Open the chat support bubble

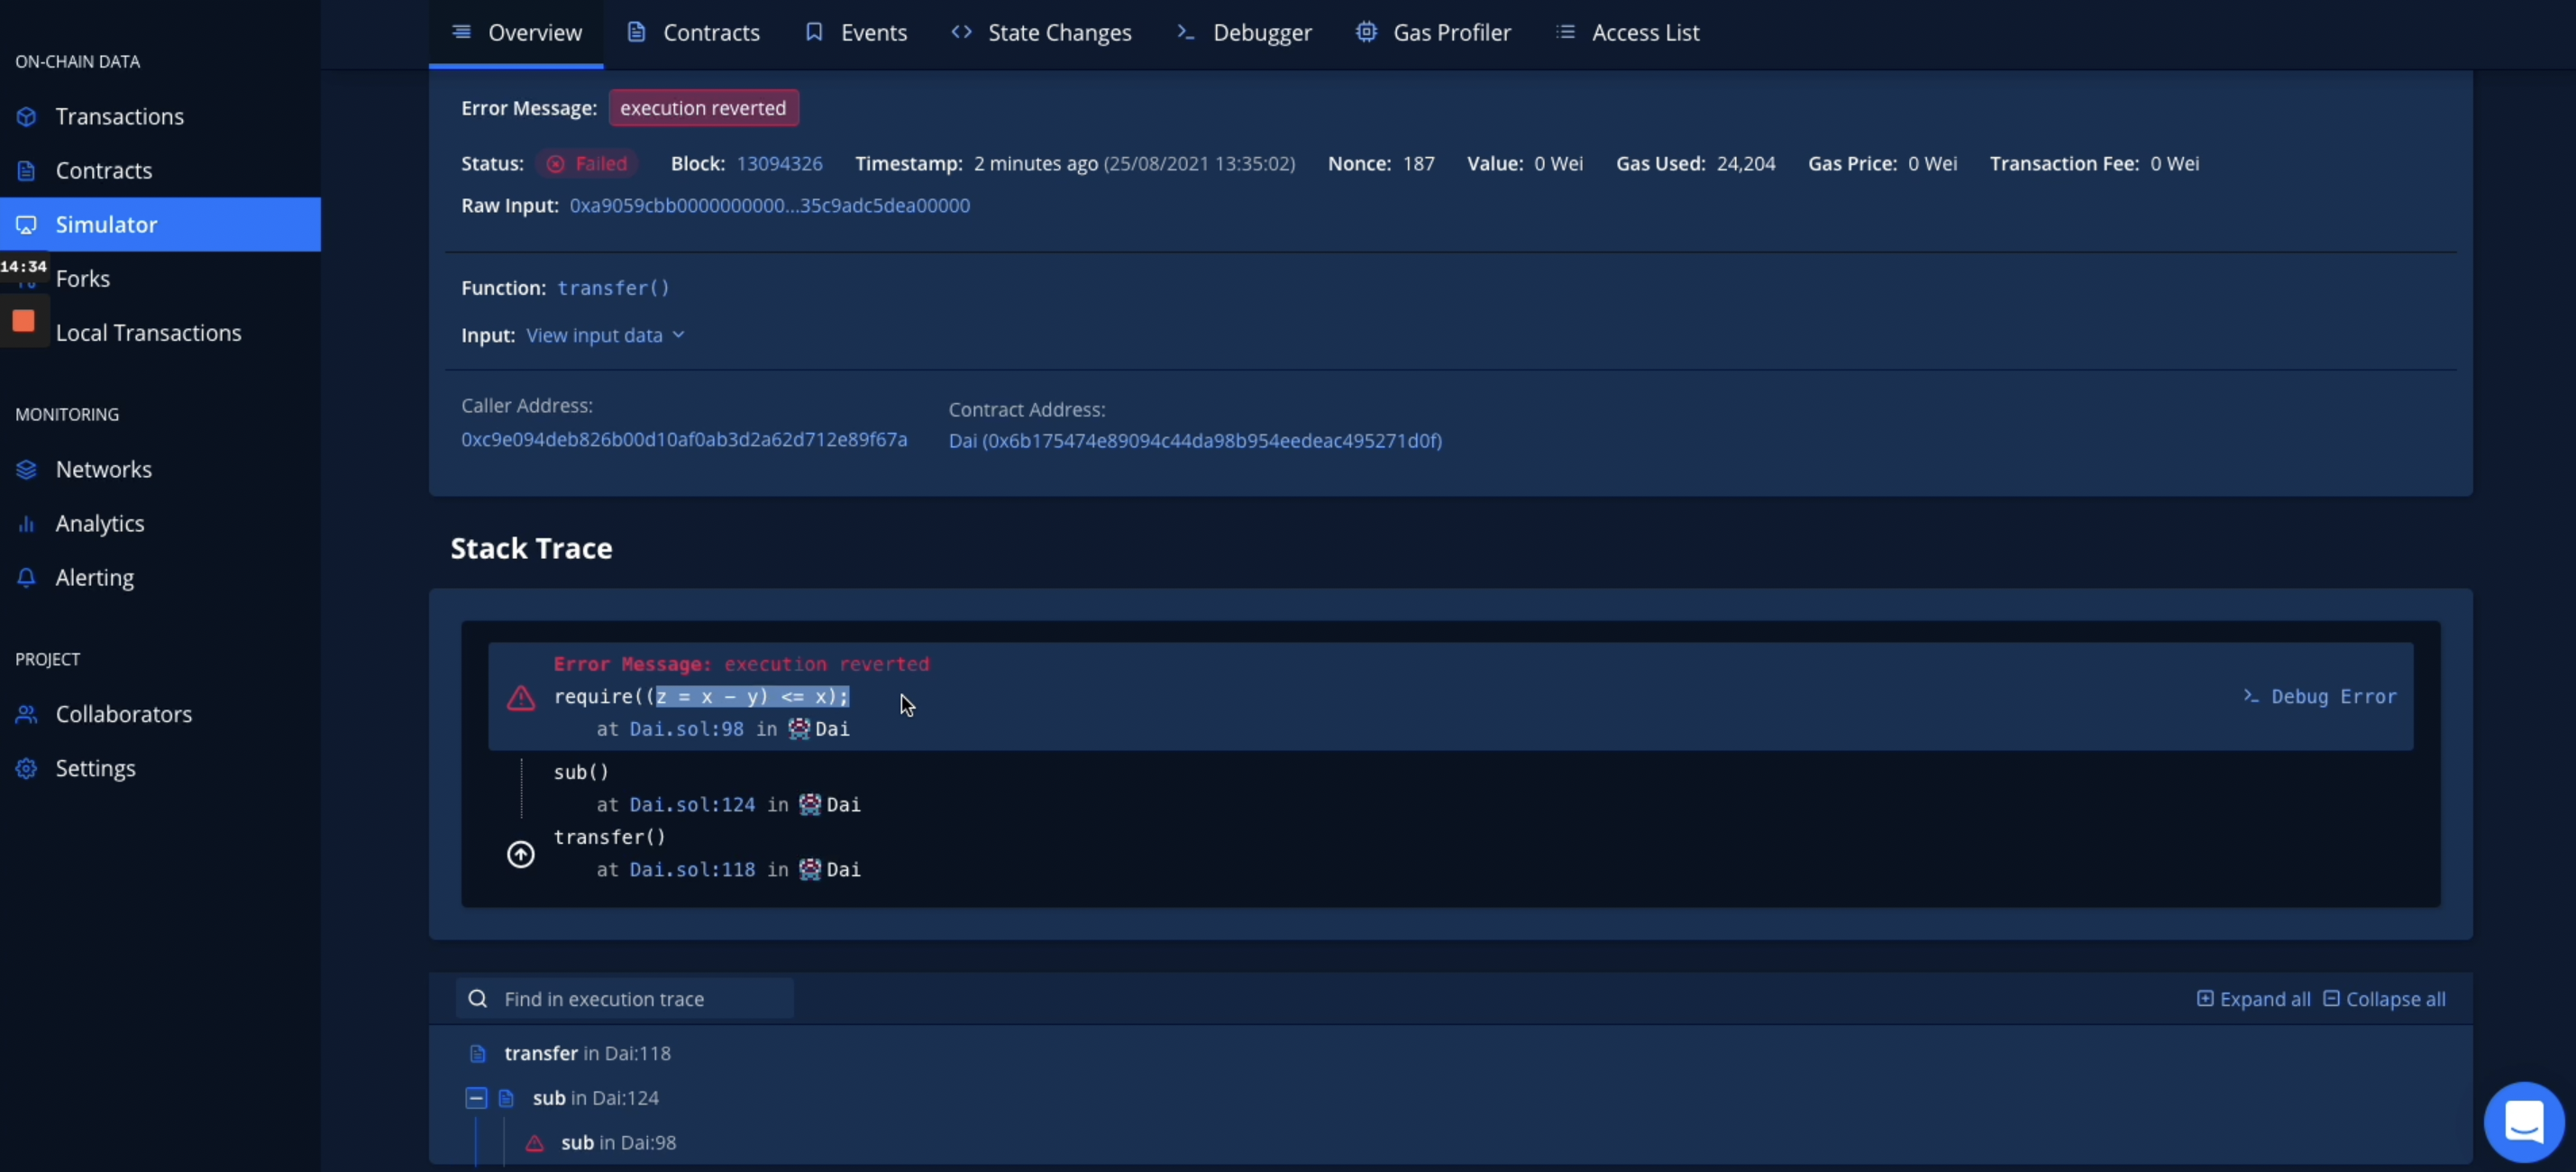[x=2523, y=1122]
